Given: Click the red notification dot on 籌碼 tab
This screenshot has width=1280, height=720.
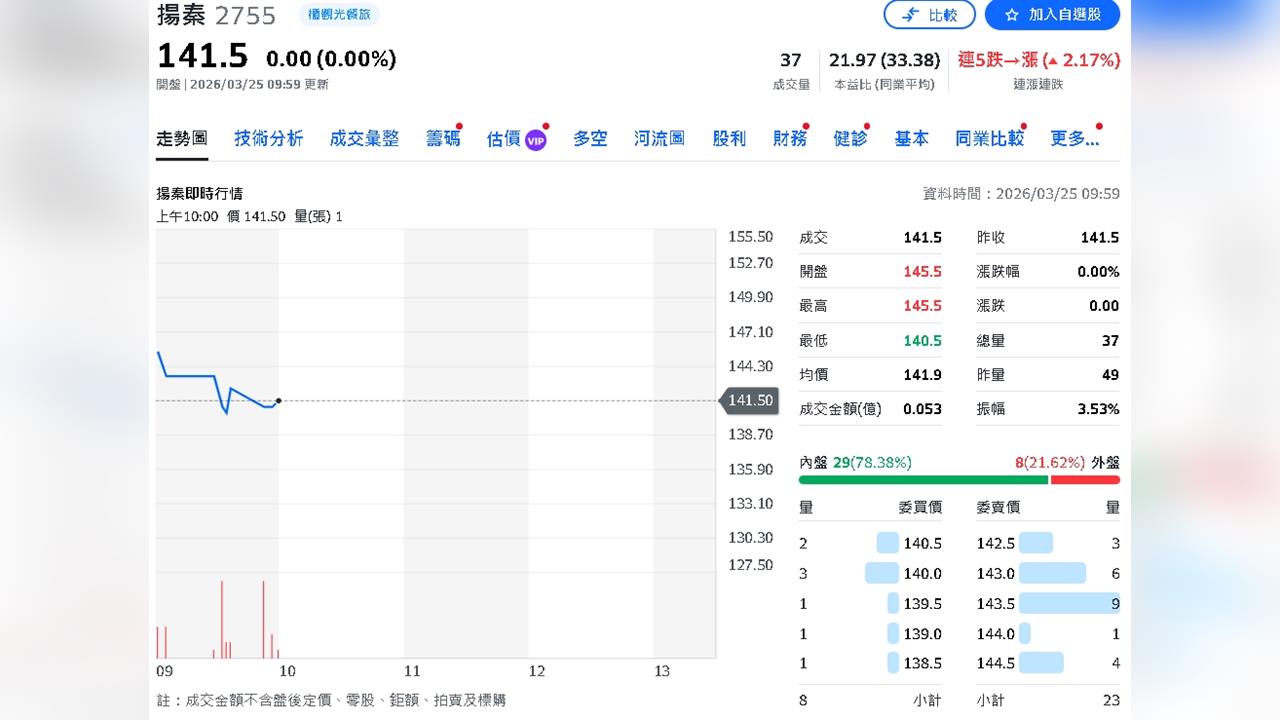Looking at the screenshot, I should point(459,125).
